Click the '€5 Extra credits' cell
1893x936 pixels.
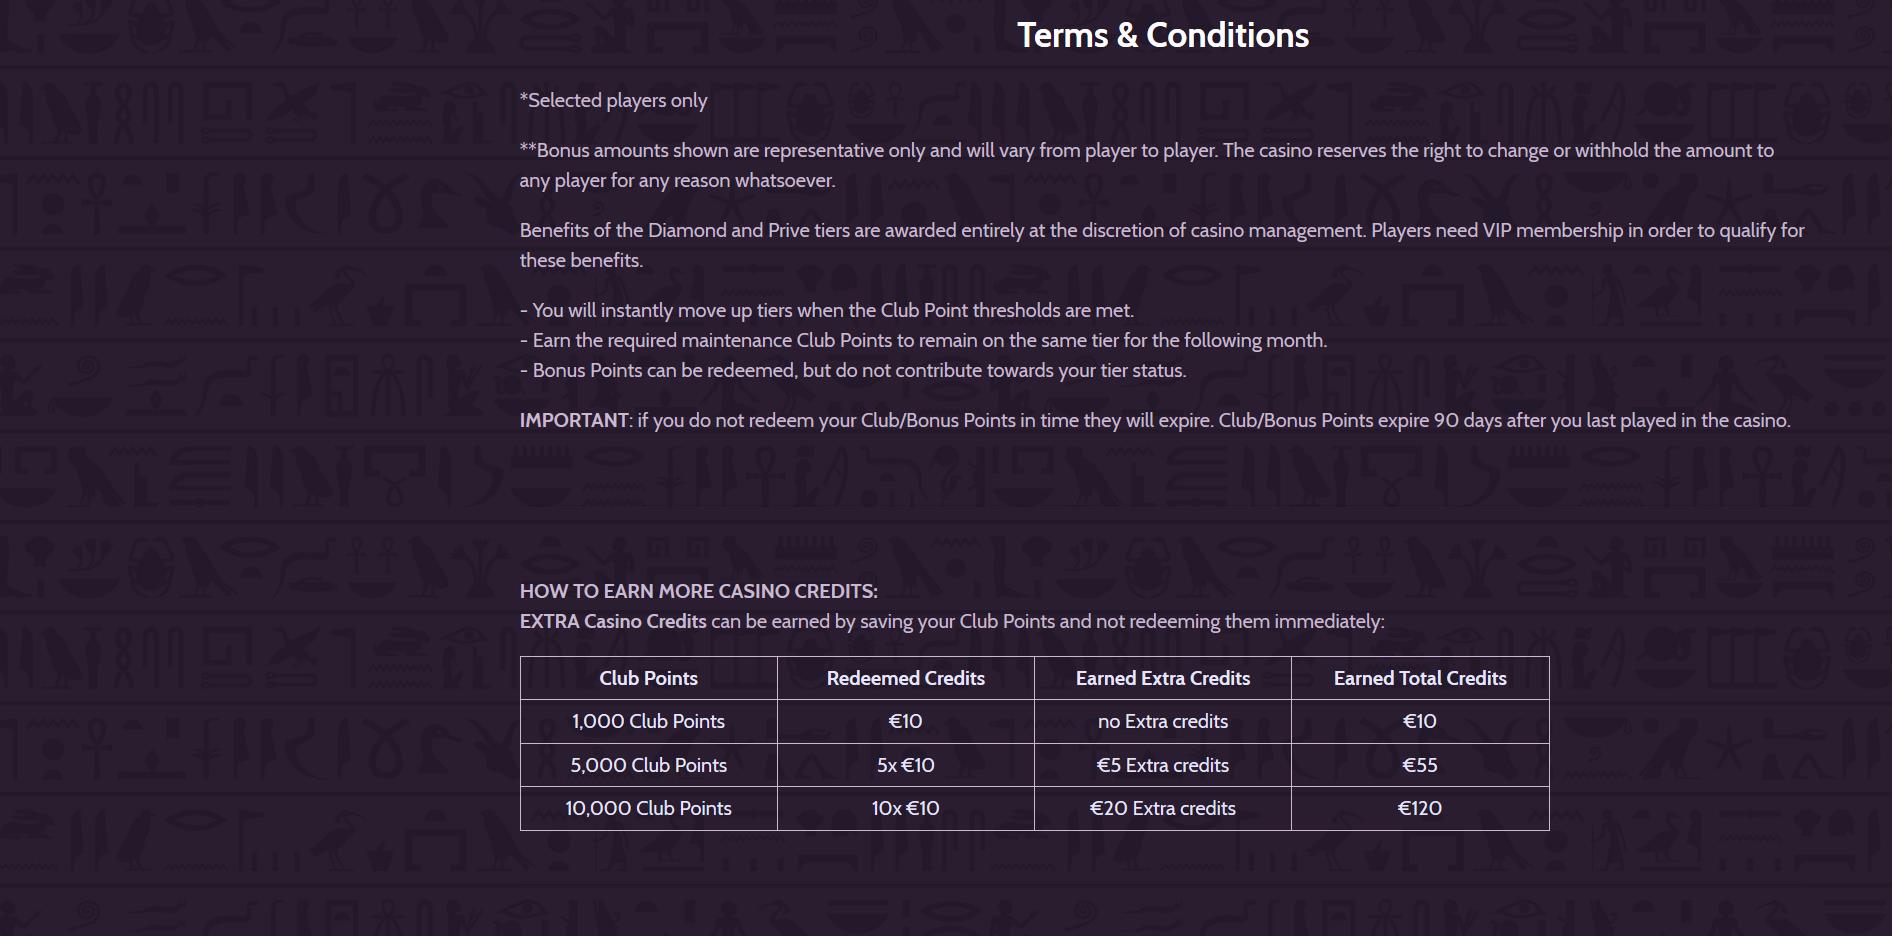pyautogui.click(x=1163, y=765)
